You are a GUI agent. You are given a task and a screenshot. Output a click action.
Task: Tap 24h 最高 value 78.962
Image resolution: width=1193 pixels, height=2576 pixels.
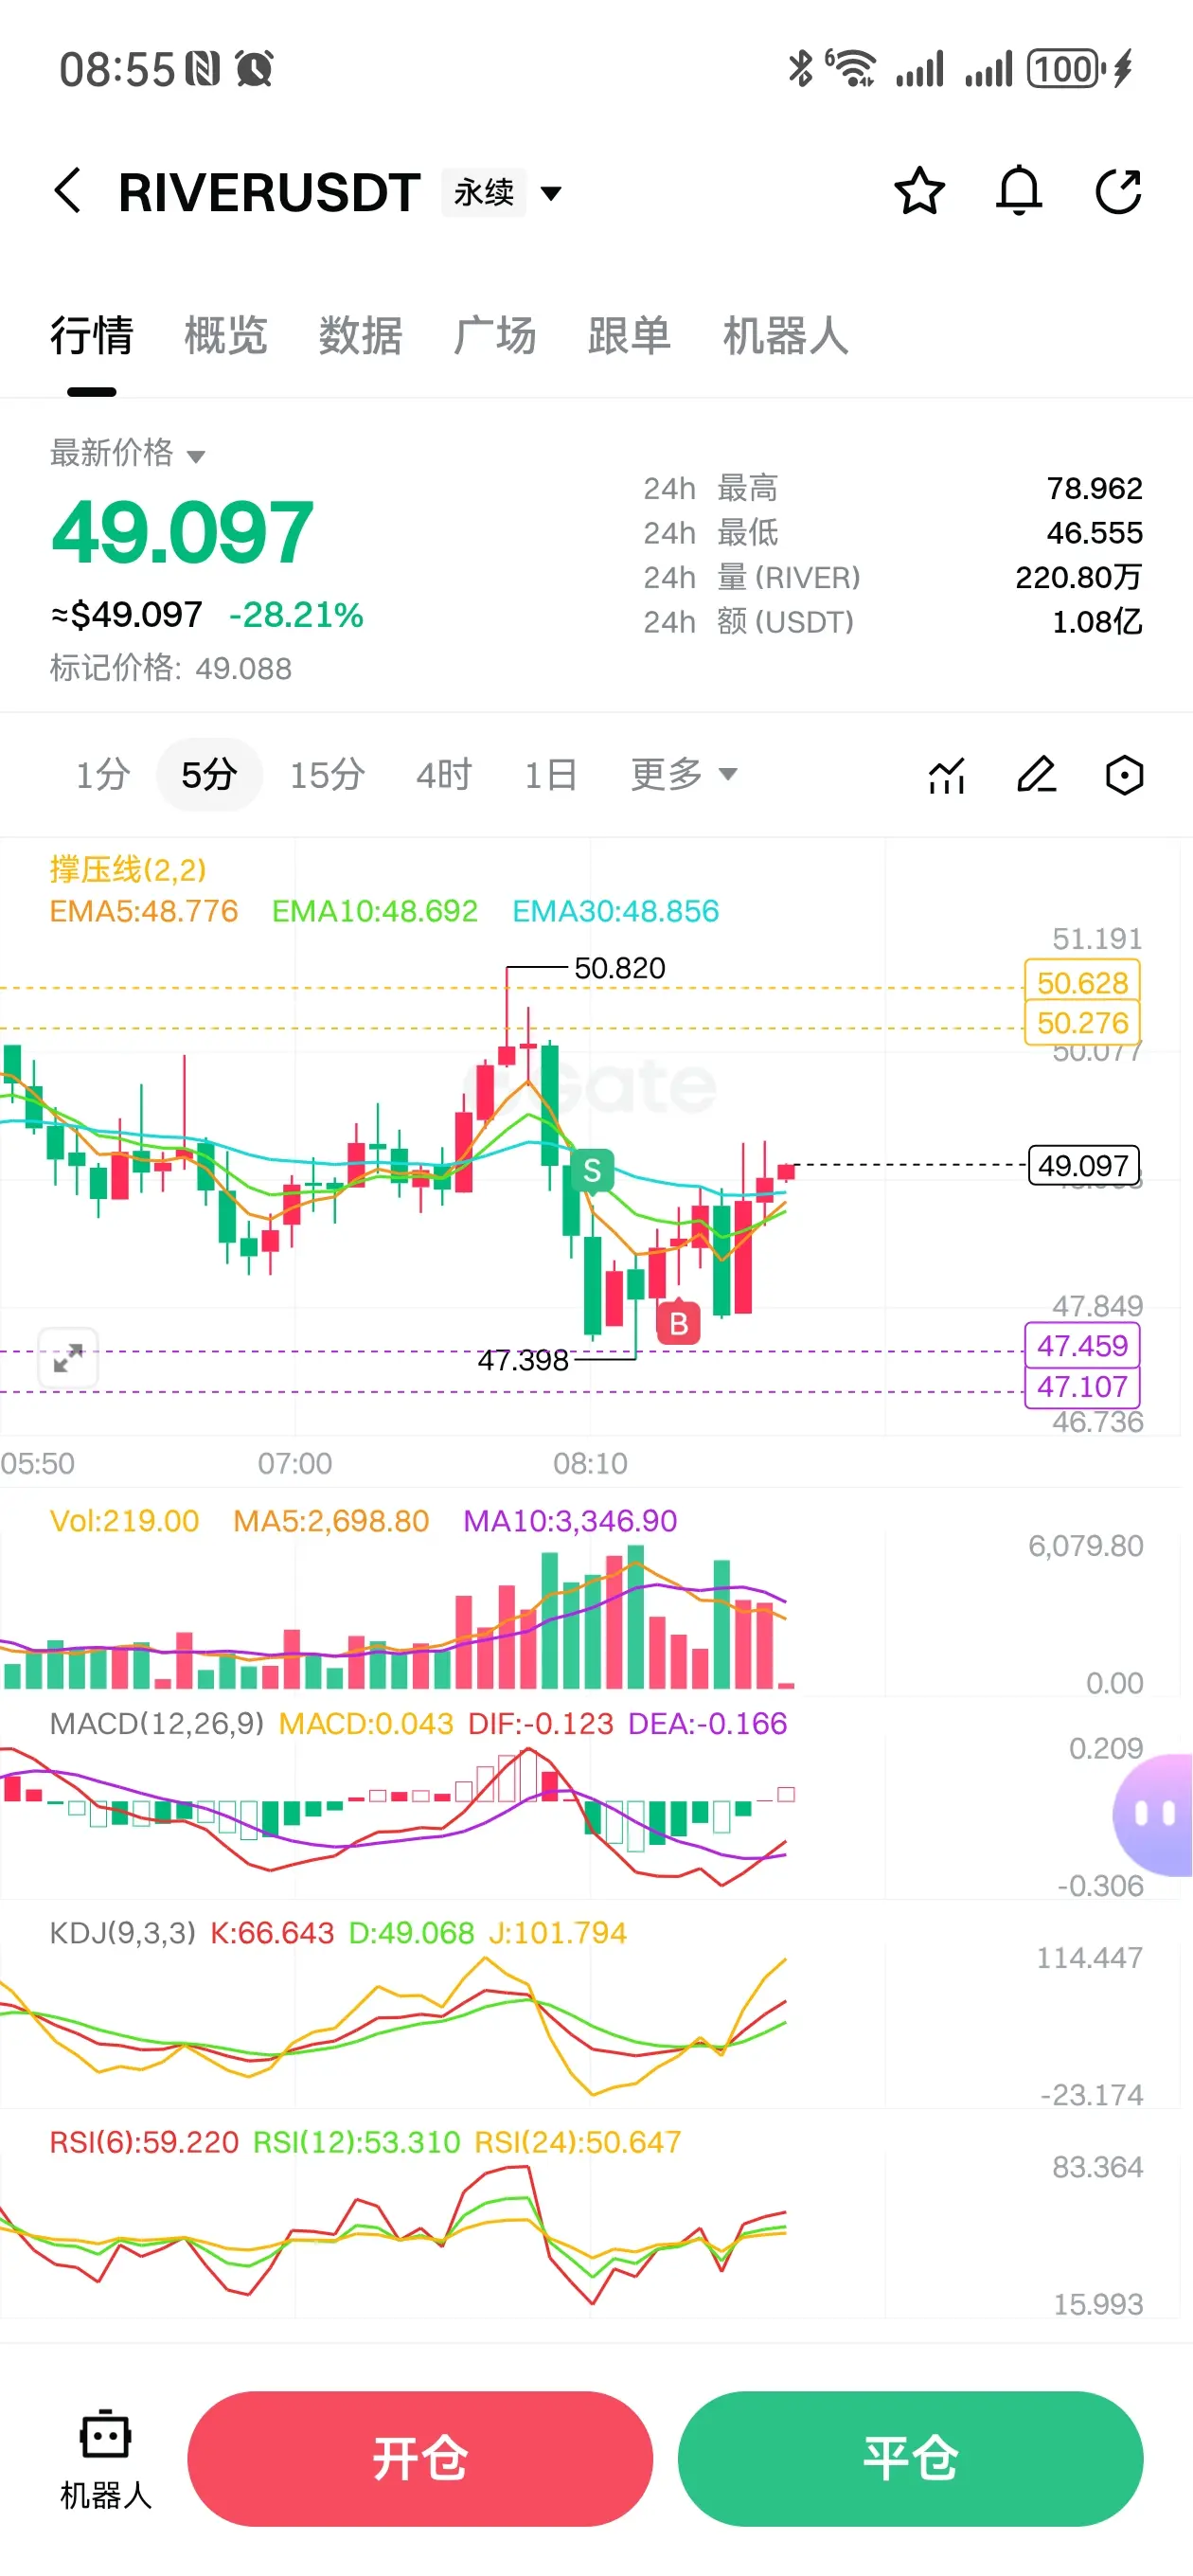tap(1094, 488)
